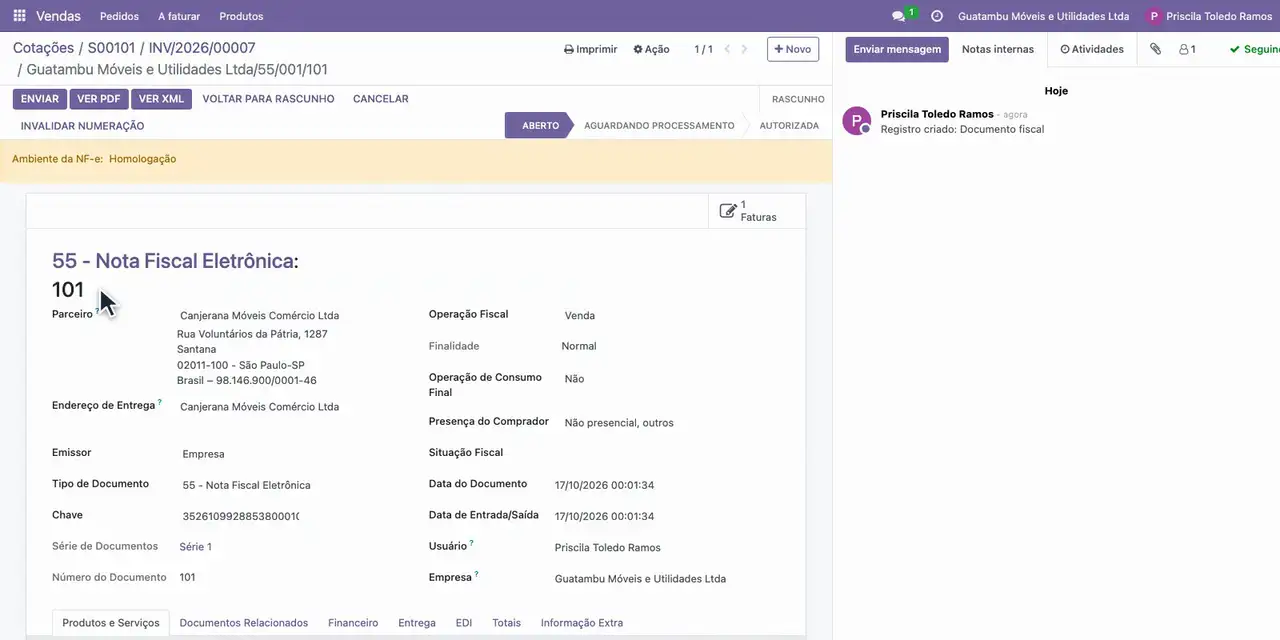Select RASCUNHO status stage
This screenshot has width=1280, height=640.
tap(798, 99)
